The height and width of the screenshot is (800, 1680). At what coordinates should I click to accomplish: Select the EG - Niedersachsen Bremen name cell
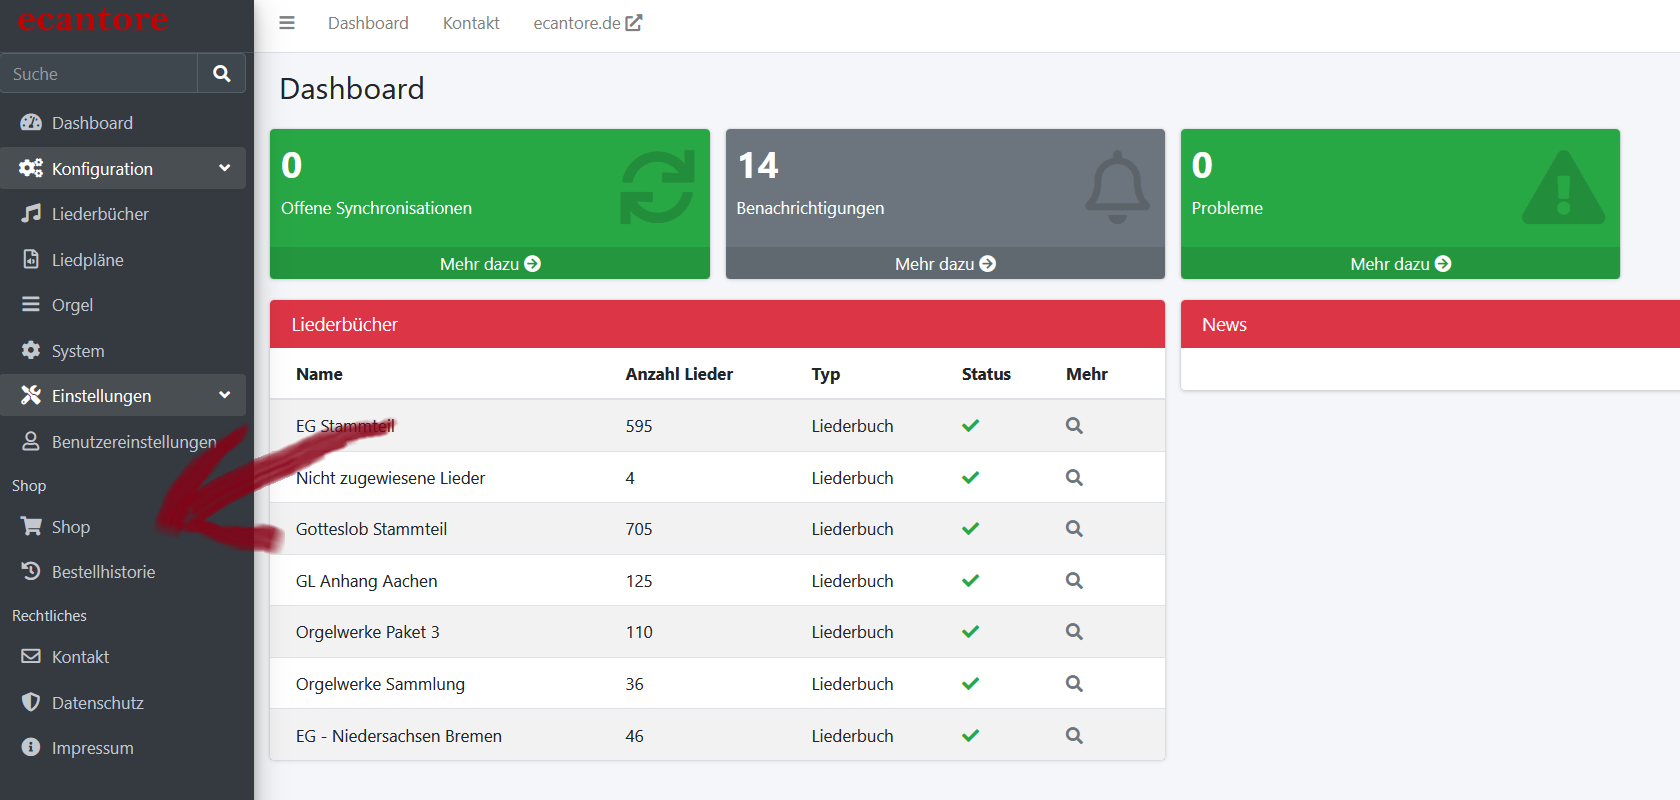(398, 736)
